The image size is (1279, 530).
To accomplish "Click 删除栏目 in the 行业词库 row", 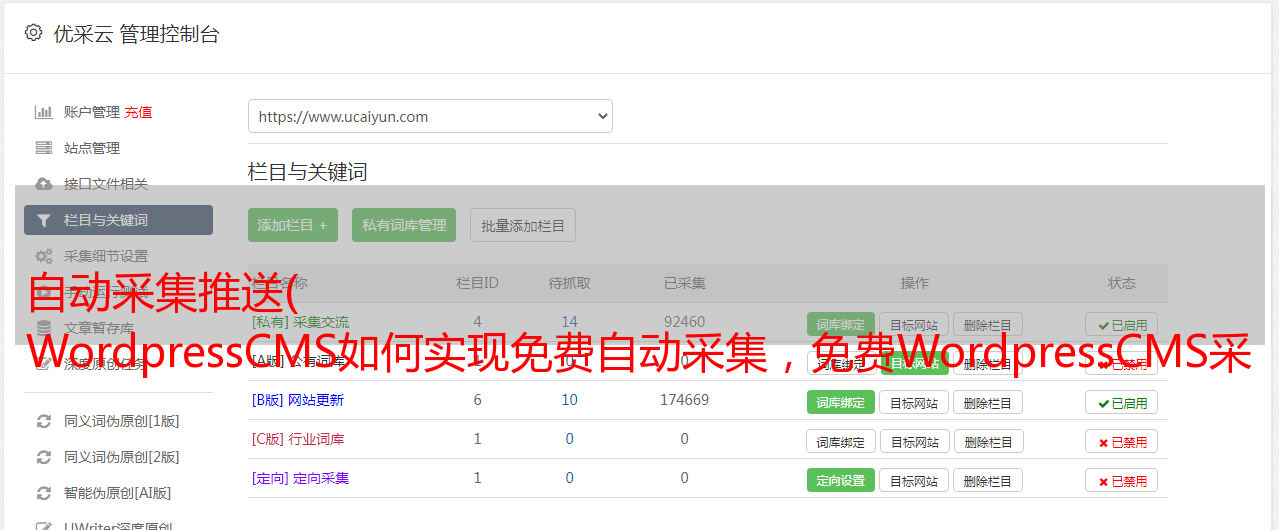I will [988, 441].
